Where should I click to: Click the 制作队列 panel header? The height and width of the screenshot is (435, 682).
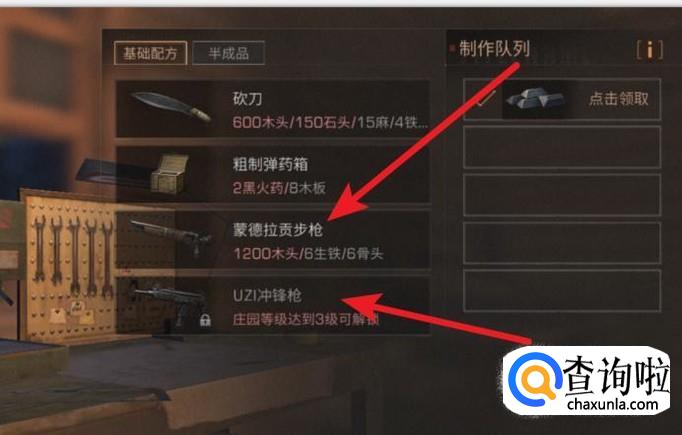(495, 49)
